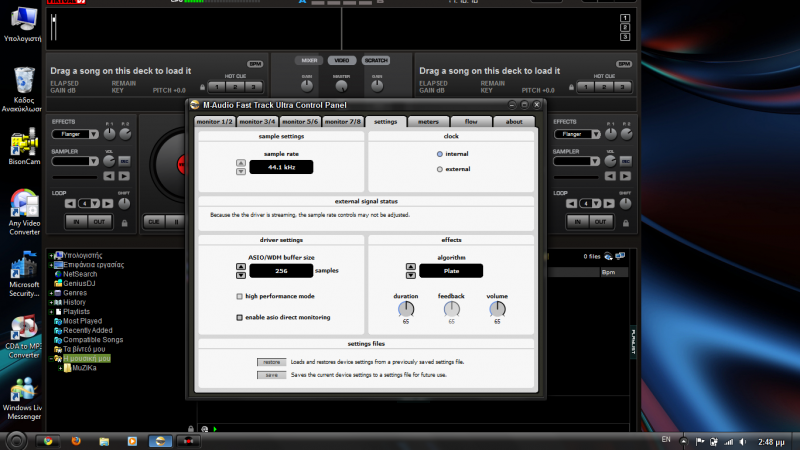The image size is (800, 450).
Task: Show hidden tray icons arrow
Action: click(684, 441)
